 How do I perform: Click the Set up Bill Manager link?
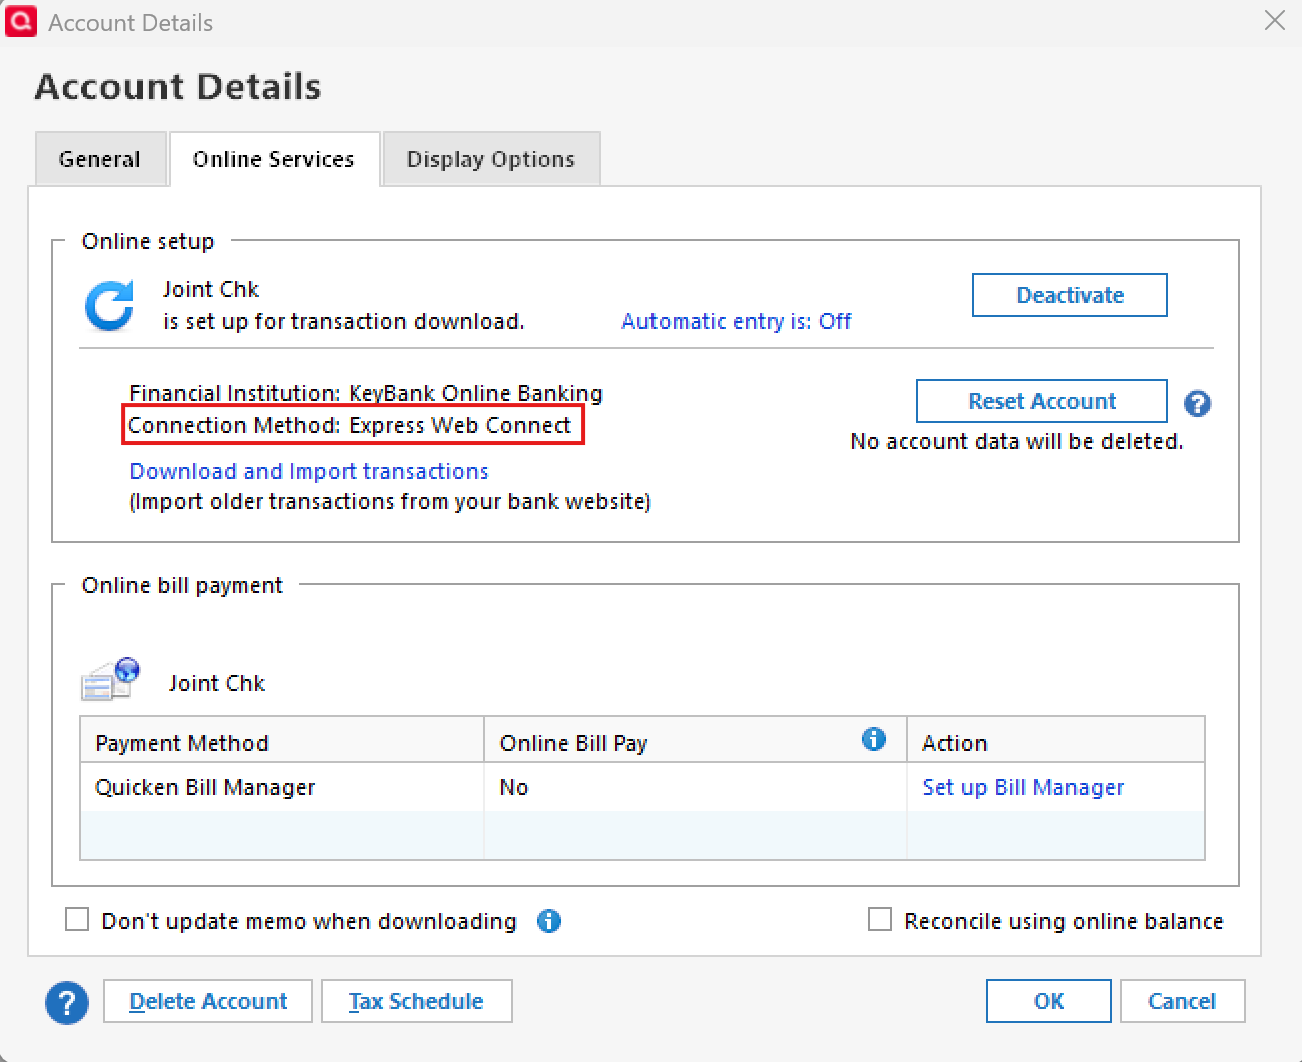pyautogui.click(x=1023, y=787)
